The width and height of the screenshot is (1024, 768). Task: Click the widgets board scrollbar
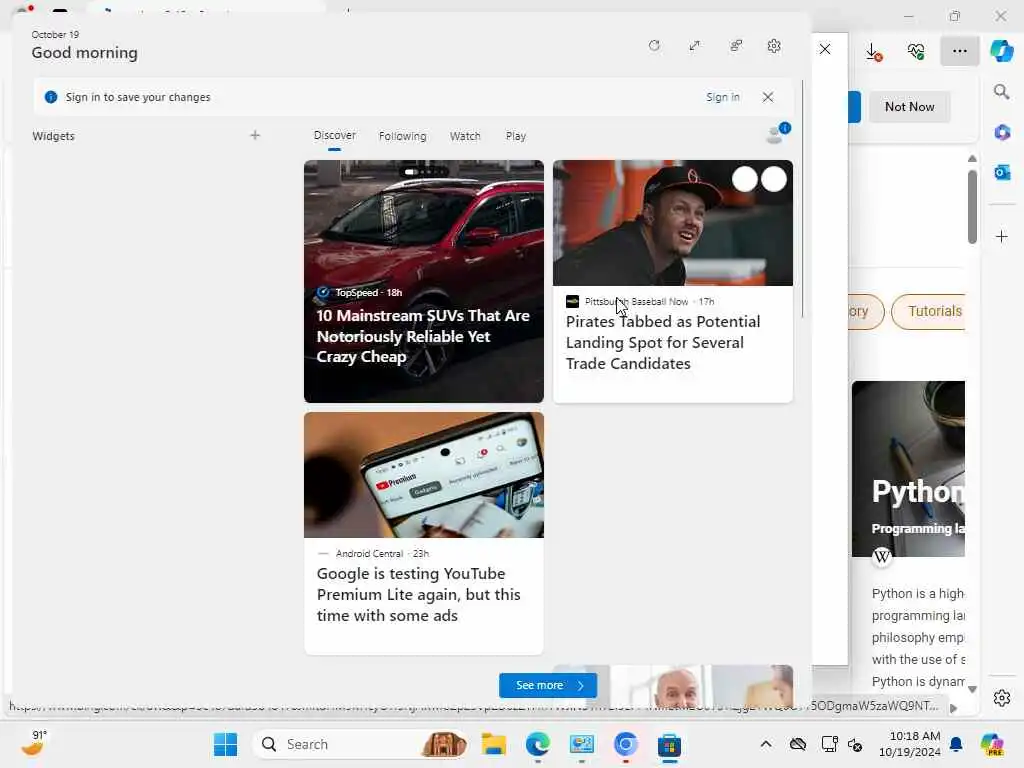pos(802,199)
